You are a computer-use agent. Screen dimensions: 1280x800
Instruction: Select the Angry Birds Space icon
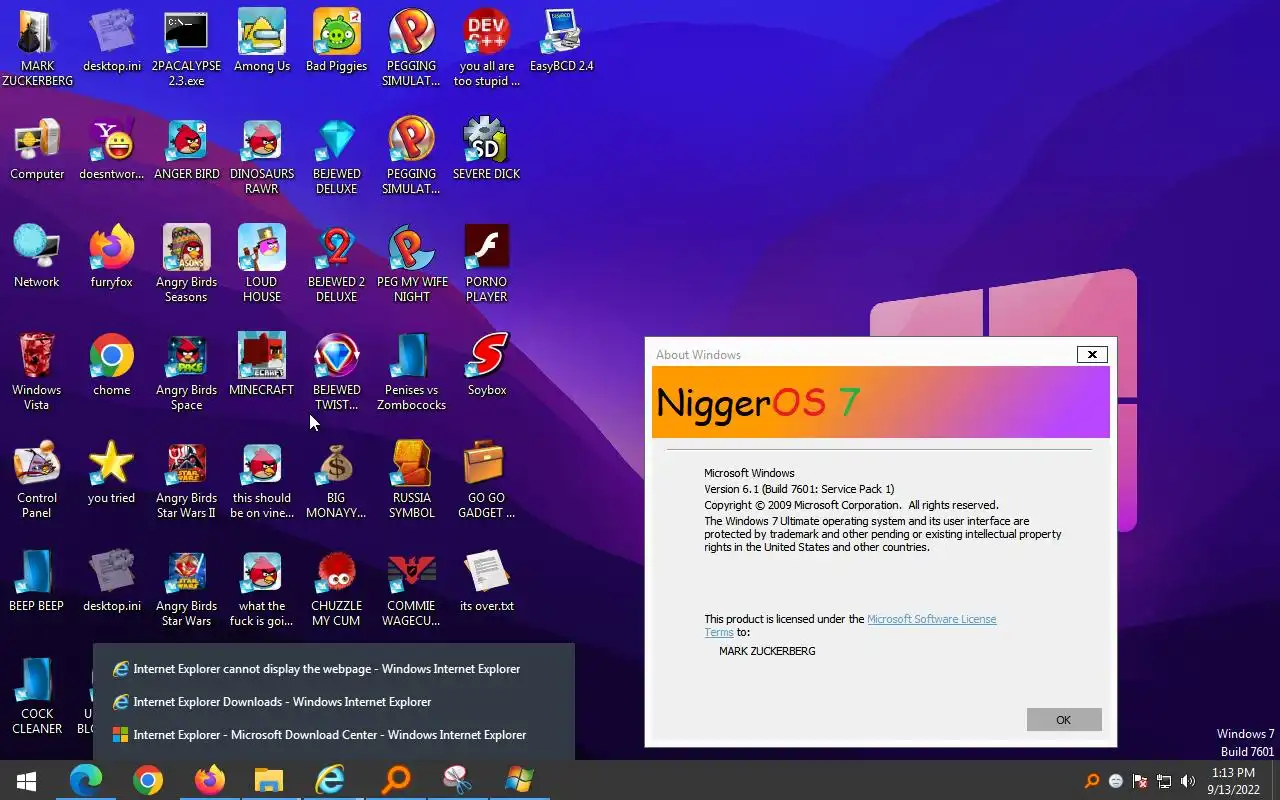coord(187,371)
